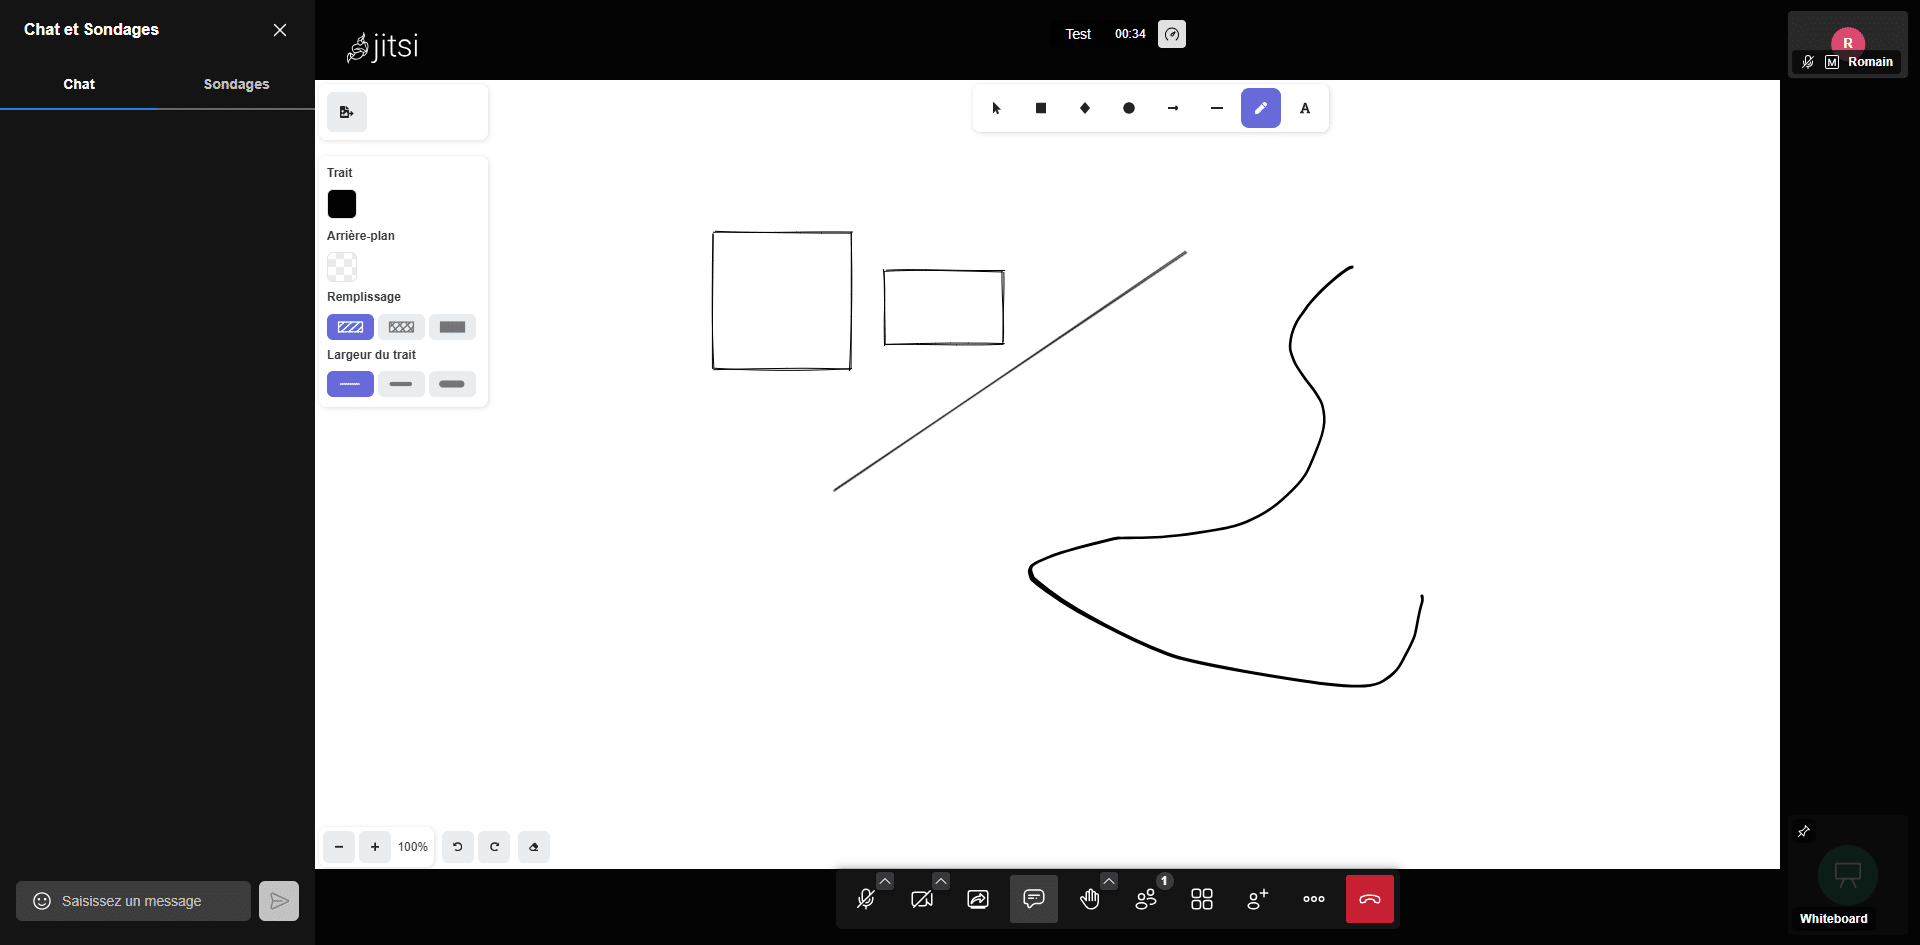Turn on the camera
The image size is (1920, 945).
click(x=922, y=900)
